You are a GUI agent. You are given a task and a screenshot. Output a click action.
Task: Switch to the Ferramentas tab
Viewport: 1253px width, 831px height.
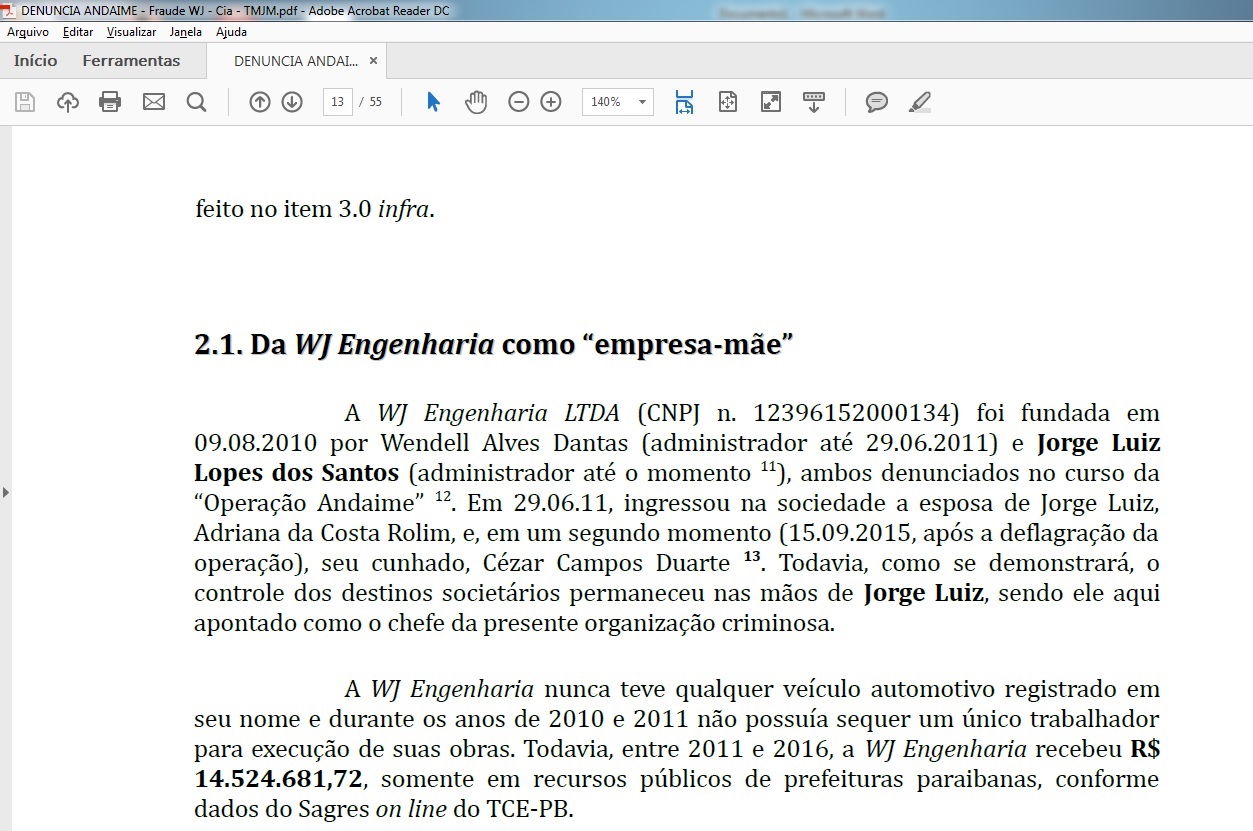[x=131, y=61]
